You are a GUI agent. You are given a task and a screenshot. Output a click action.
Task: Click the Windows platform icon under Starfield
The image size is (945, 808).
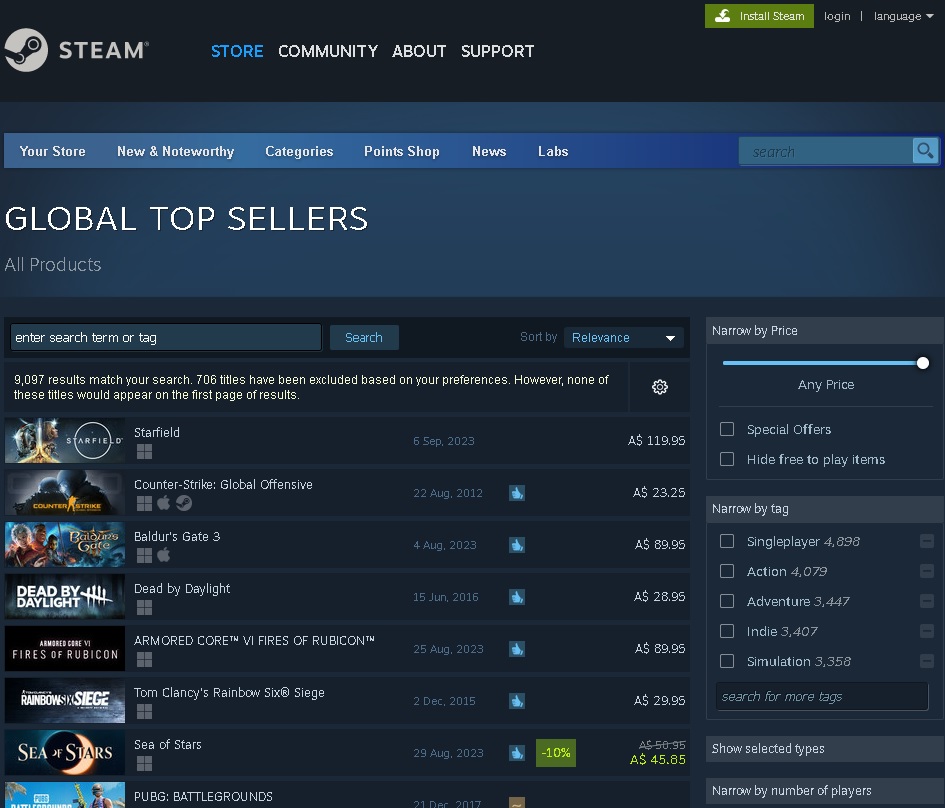tap(144, 451)
